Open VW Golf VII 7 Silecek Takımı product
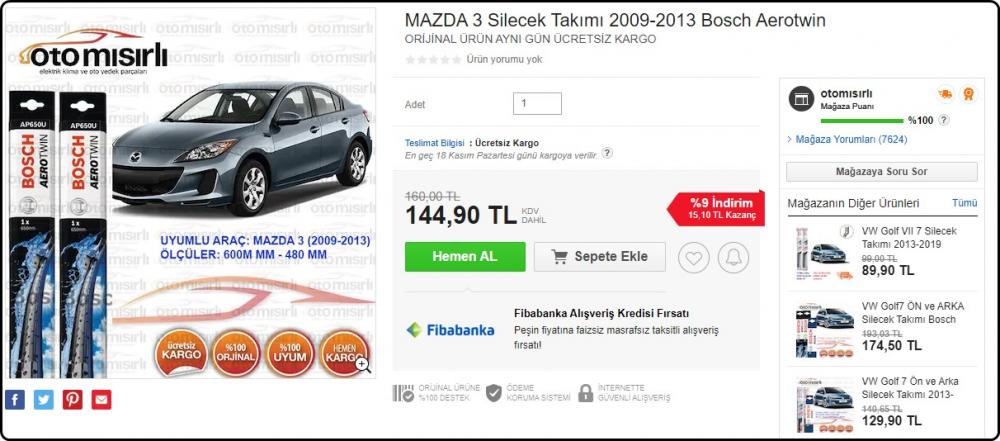 (x=909, y=237)
